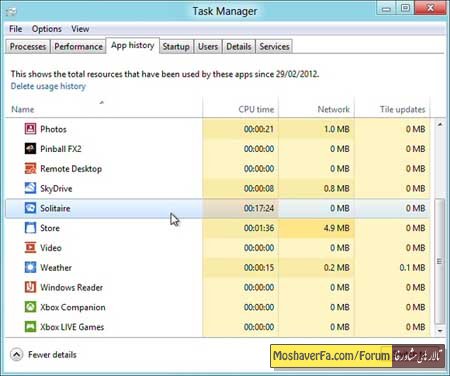Sort by the Network column header

(316, 108)
